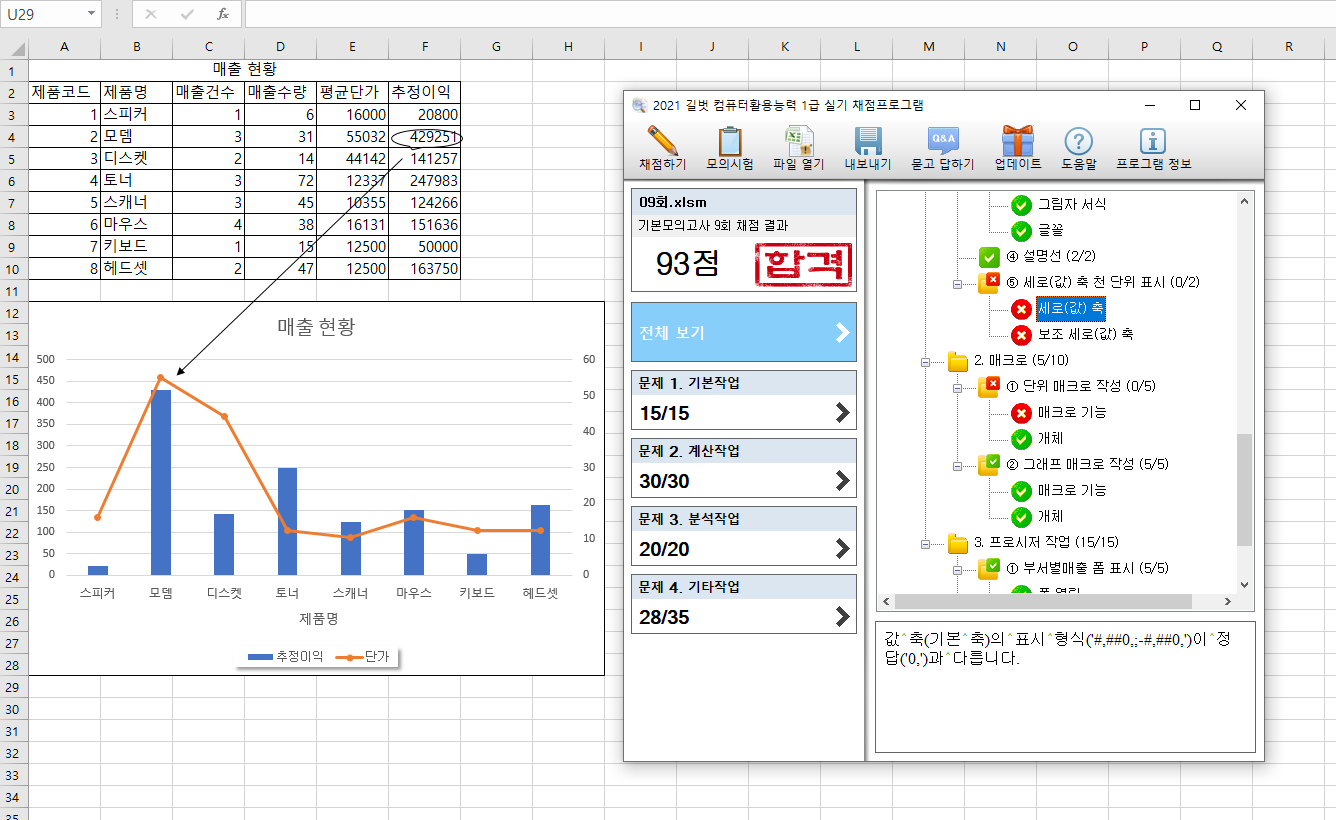This screenshot has width=1336, height=820.
Task: Click the 전체 보기 button
Action: (x=744, y=332)
